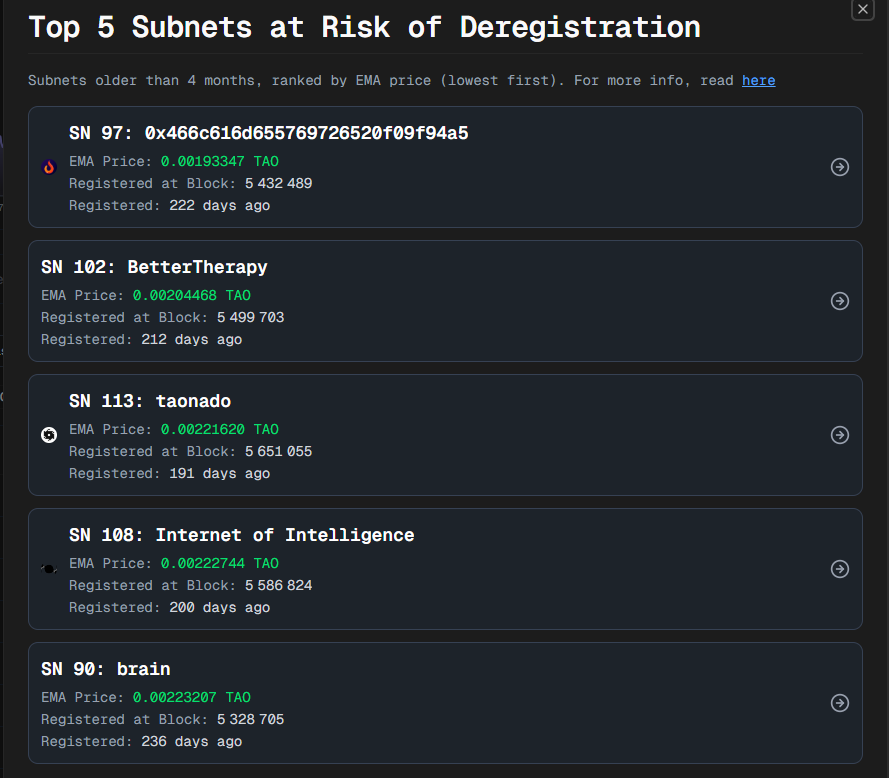Open SN 90 brain using its arrow icon
This screenshot has height=778, width=889.
(x=840, y=703)
